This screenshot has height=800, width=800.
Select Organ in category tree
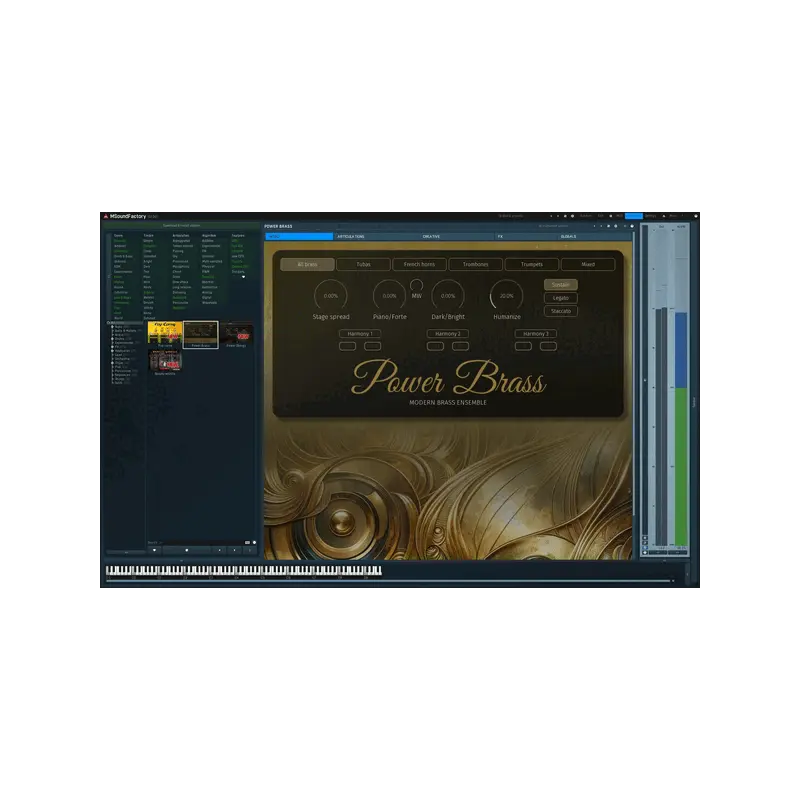(119, 363)
